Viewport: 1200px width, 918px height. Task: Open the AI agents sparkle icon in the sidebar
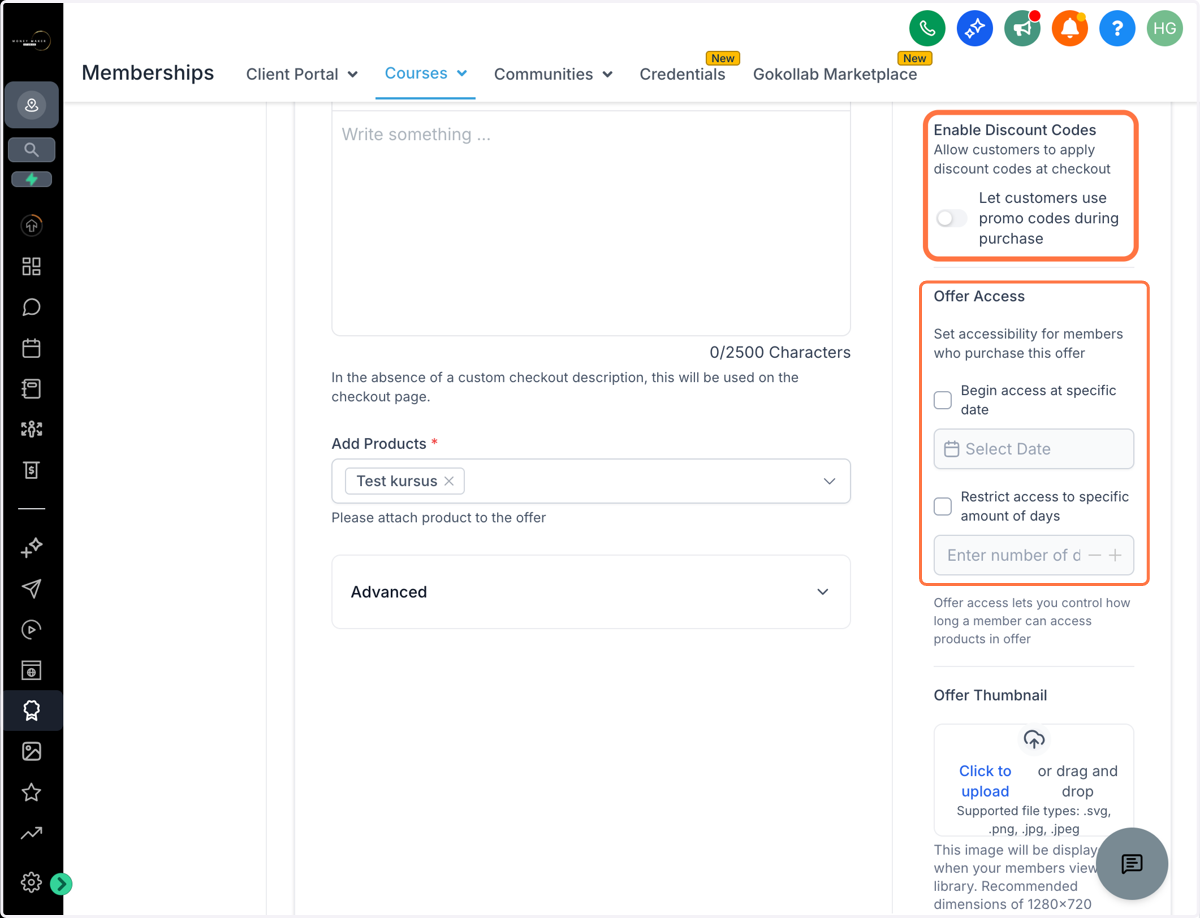pos(31,547)
